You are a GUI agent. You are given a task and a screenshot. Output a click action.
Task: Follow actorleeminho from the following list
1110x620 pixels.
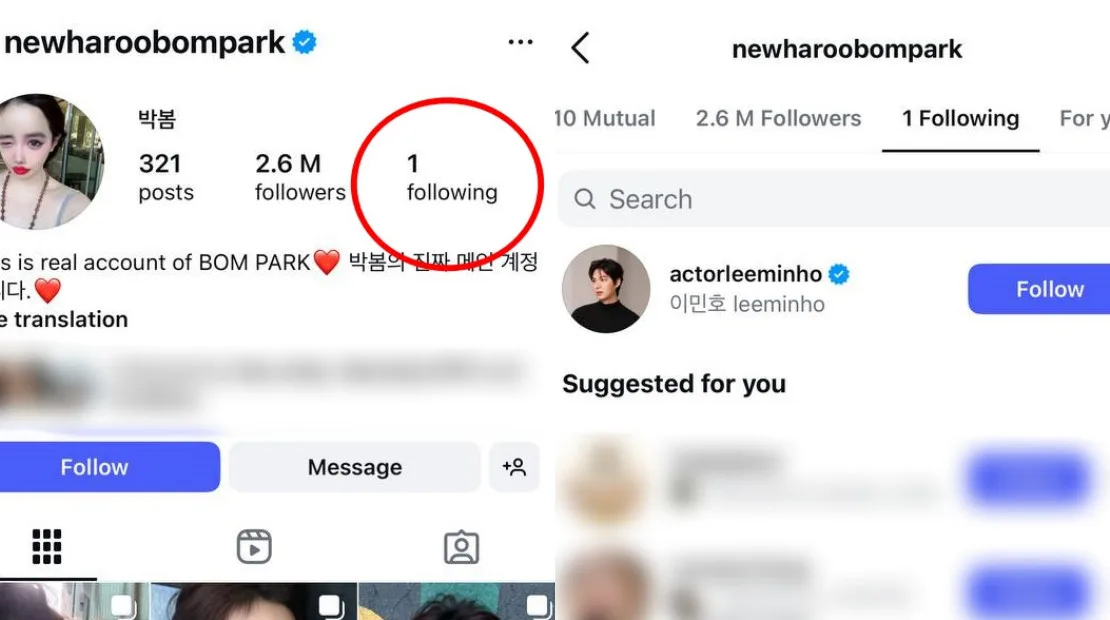1040,289
